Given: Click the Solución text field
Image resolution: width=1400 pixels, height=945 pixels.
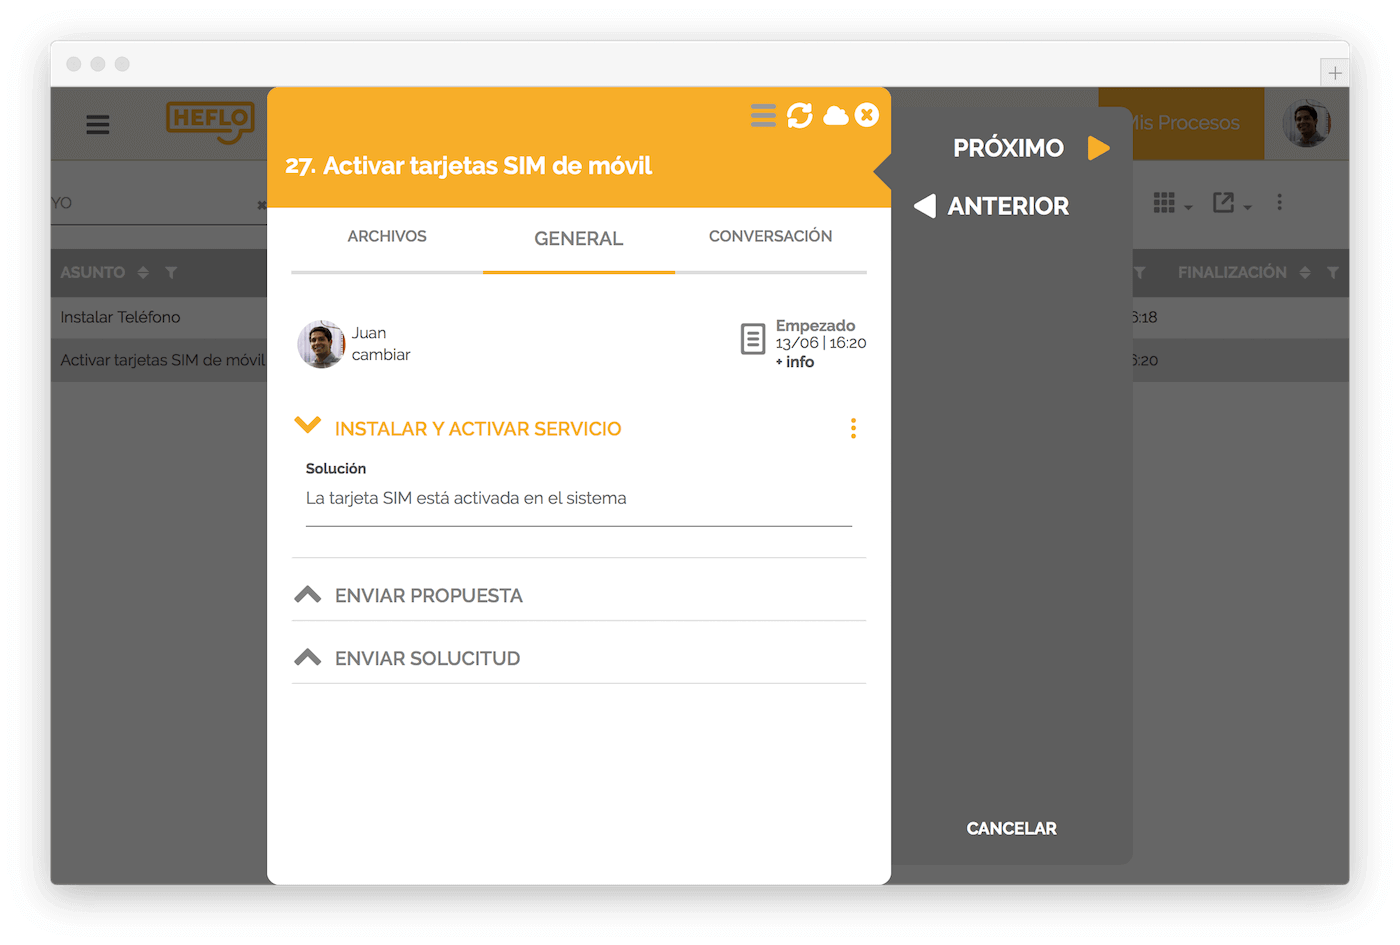Looking at the screenshot, I should click(579, 499).
